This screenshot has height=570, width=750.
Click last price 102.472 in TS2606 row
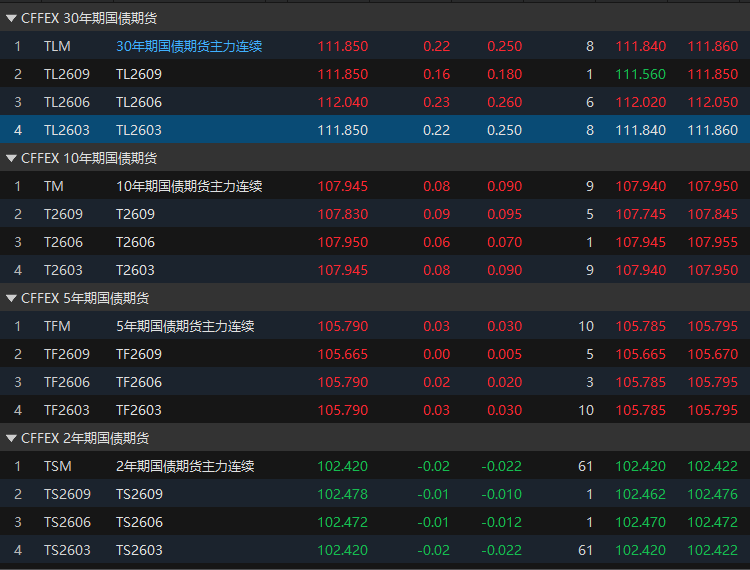tap(342, 522)
